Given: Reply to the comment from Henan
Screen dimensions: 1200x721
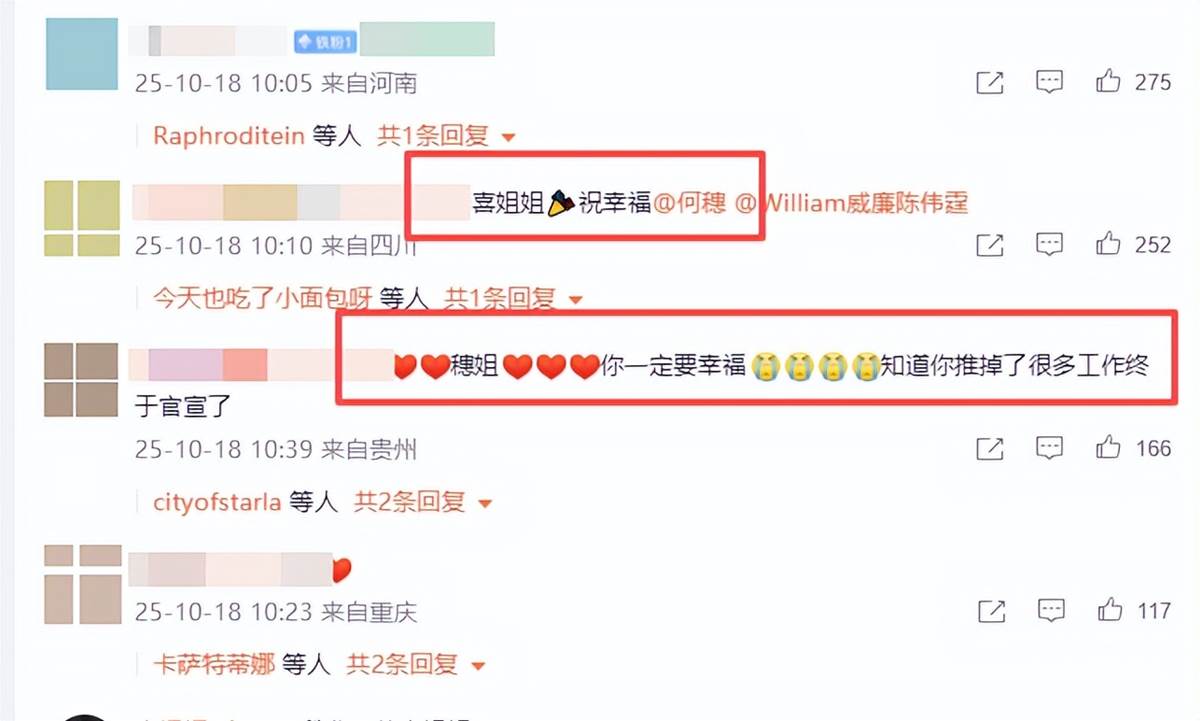Looking at the screenshot, I should pos(1049,82).
